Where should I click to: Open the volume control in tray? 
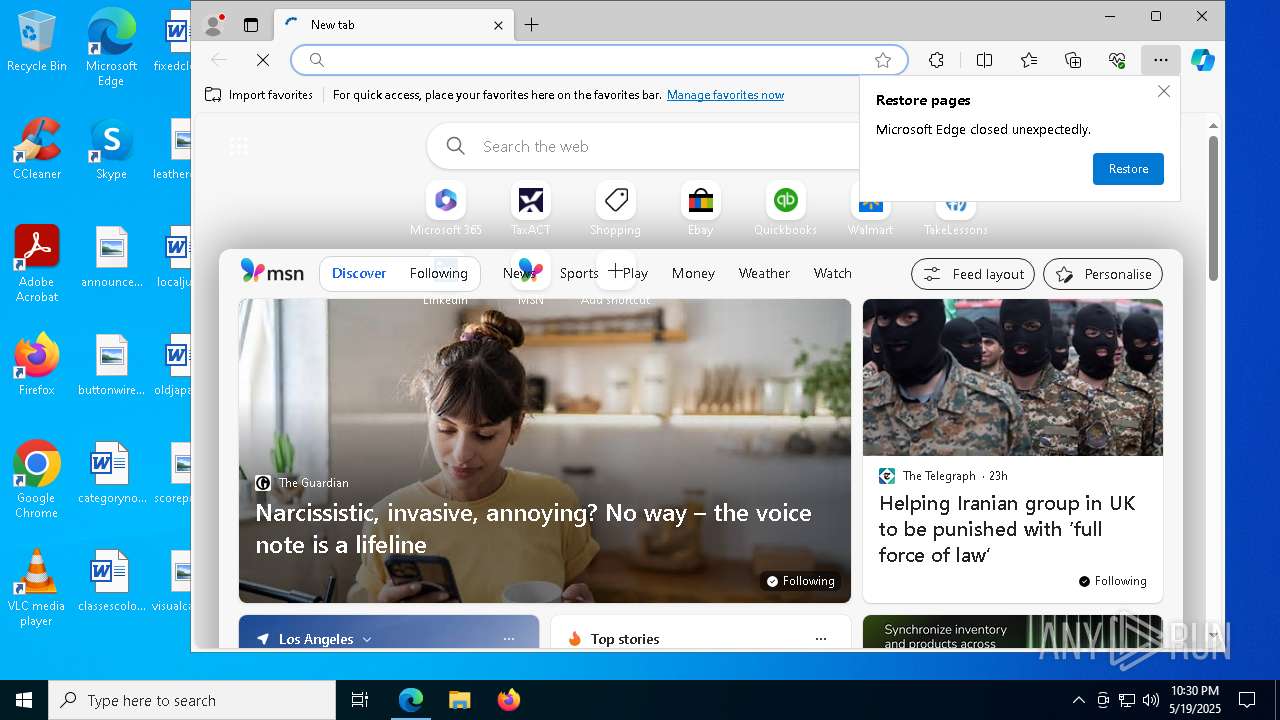(1150, 700)
